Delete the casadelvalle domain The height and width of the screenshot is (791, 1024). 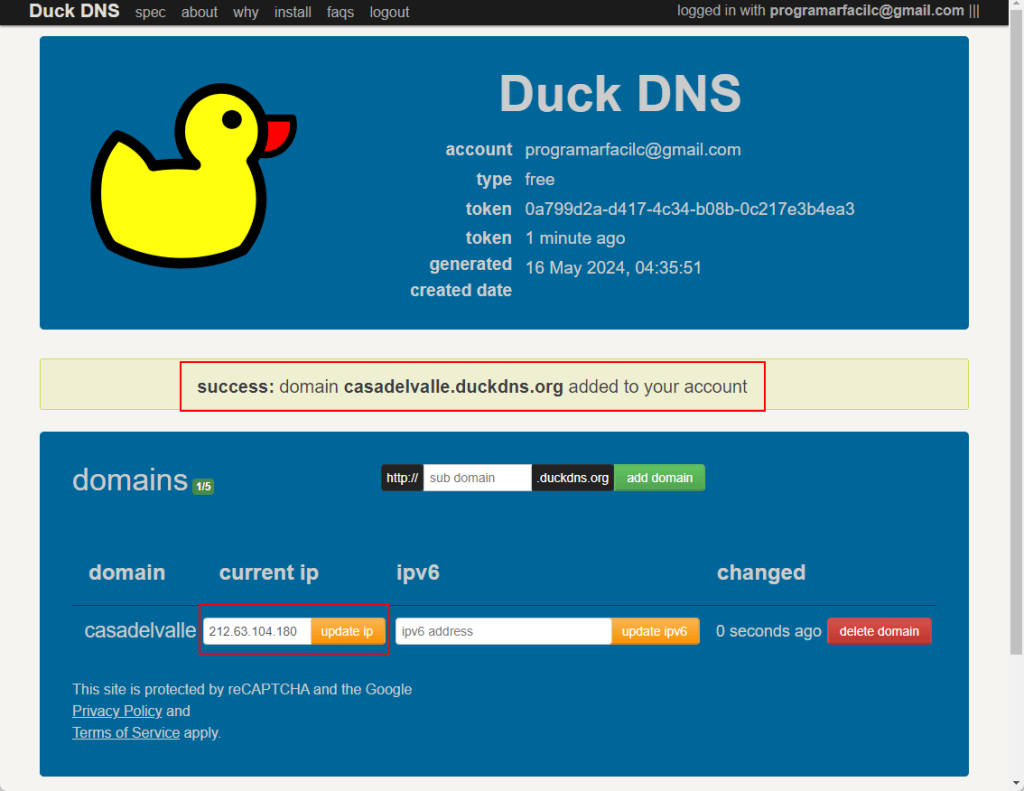pos(879,631)
